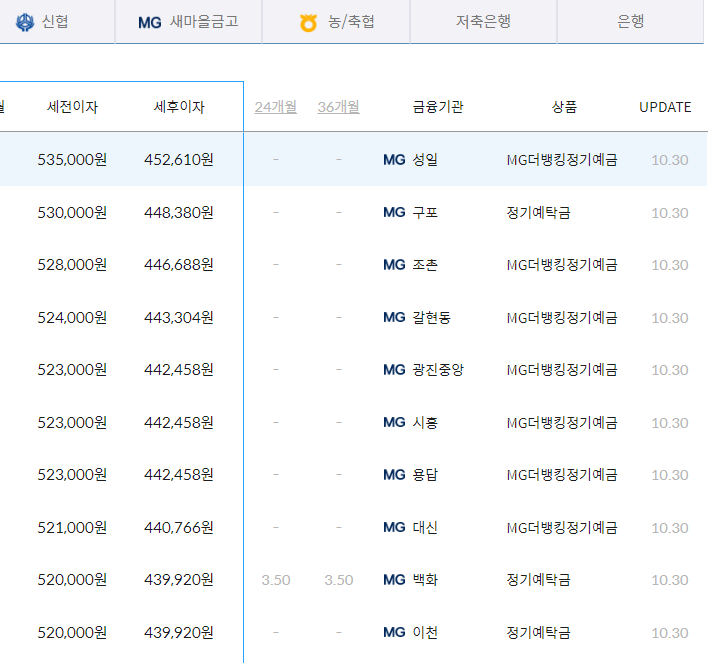Click MG logo beside 구포
Image resolution: width=709 pixels, height=663 pixels.
pos(394,213)
